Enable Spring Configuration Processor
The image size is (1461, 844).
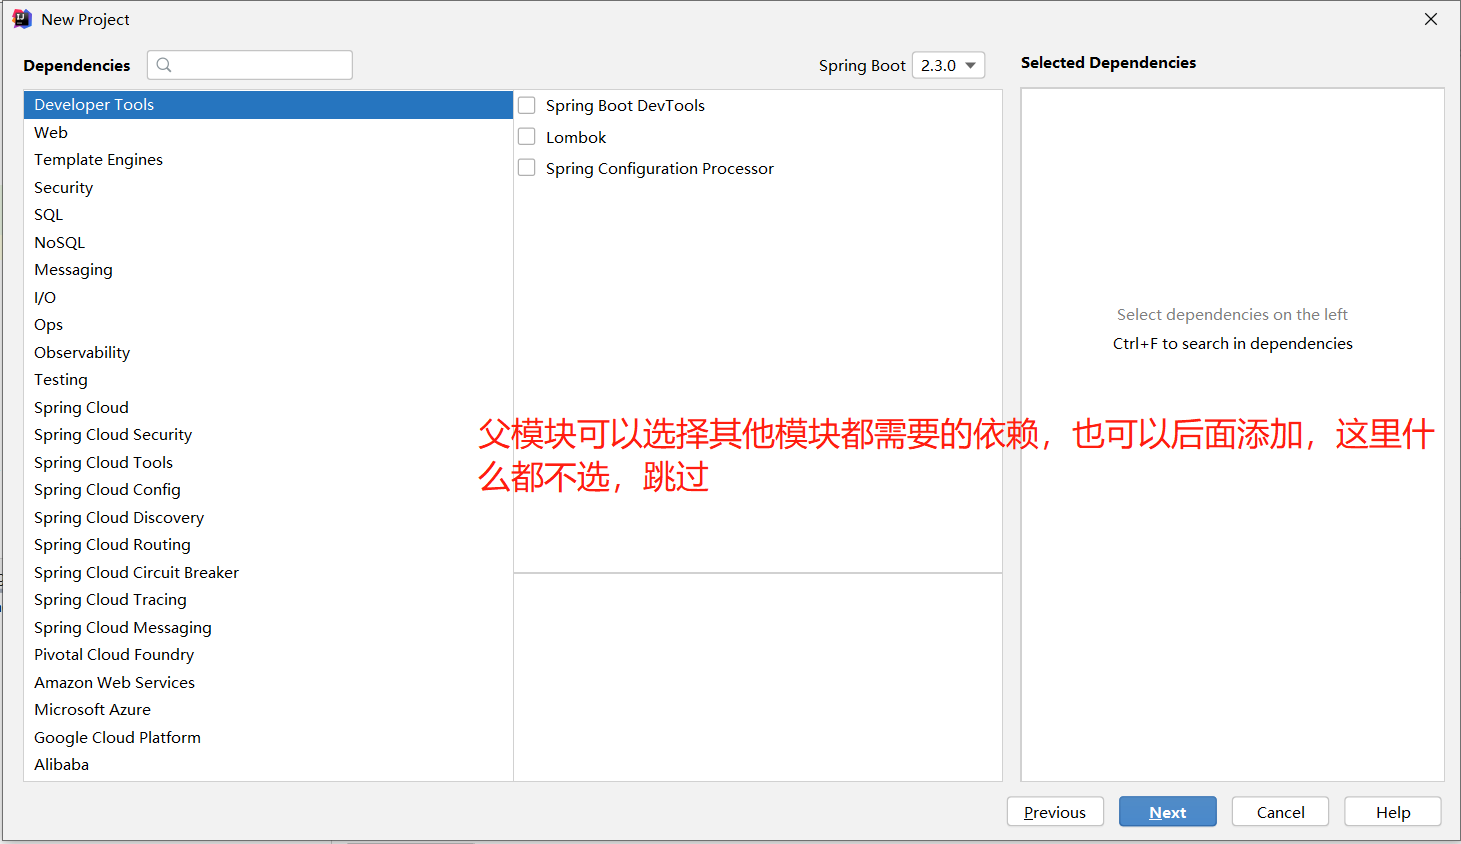[526, 167]
